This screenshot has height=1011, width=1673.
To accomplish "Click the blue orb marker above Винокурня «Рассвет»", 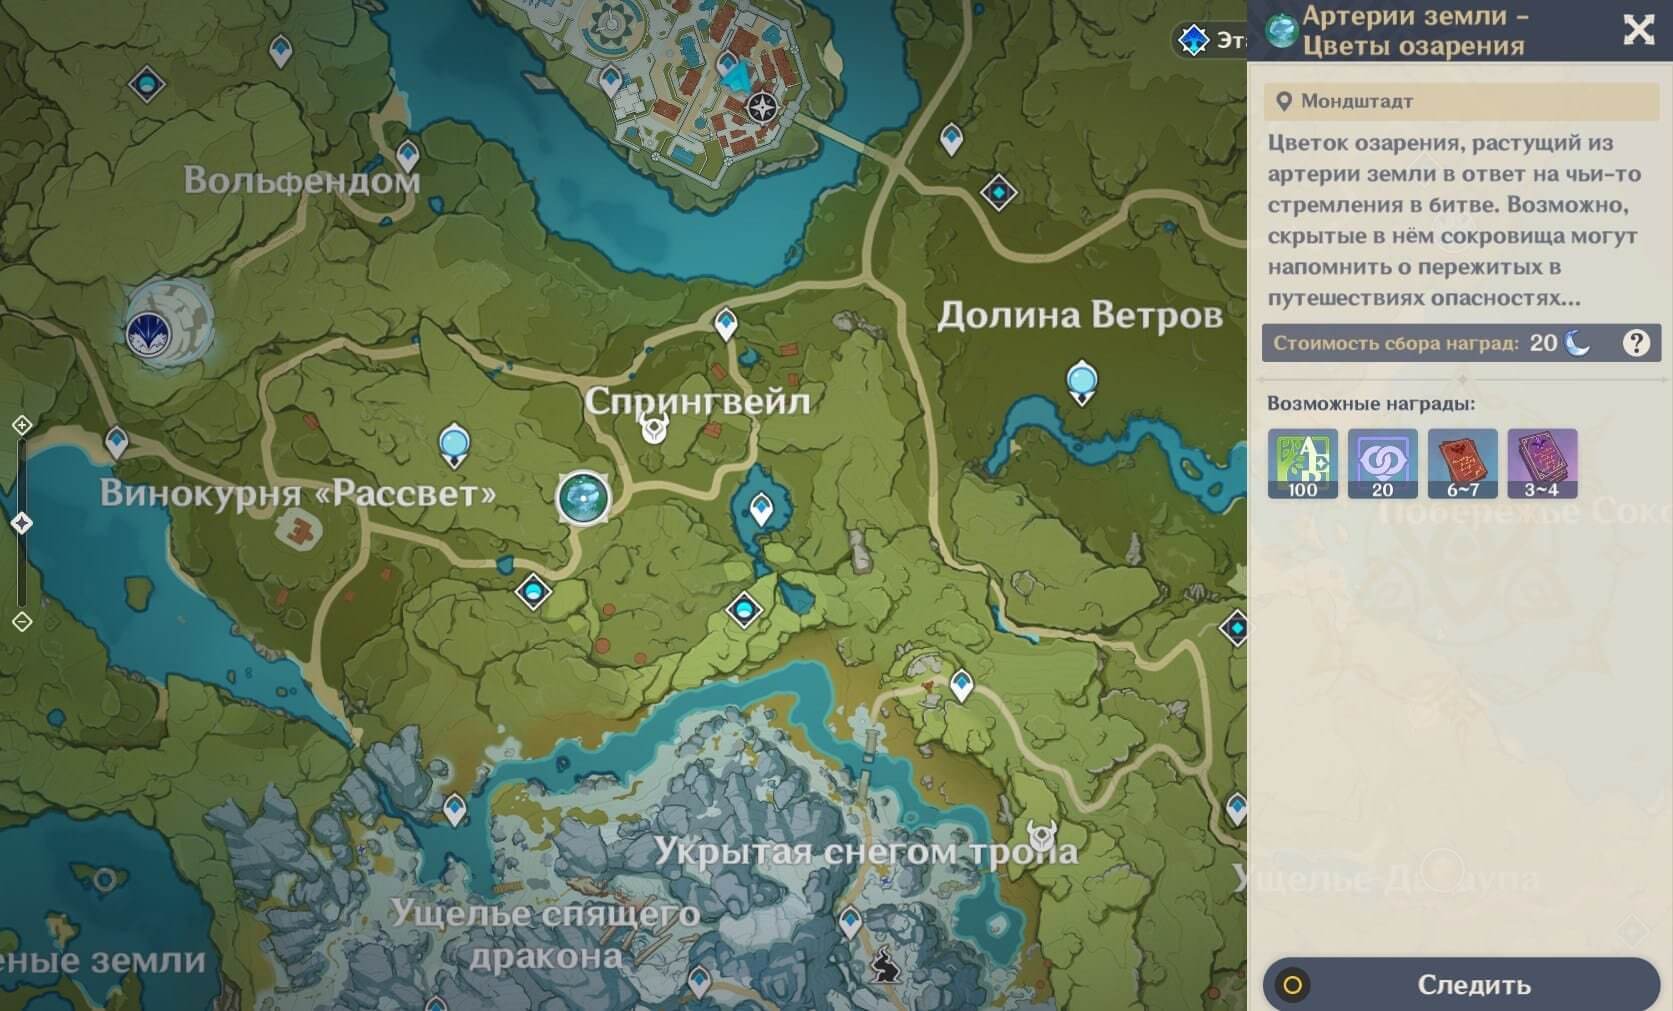I will [x=454, y=443].
